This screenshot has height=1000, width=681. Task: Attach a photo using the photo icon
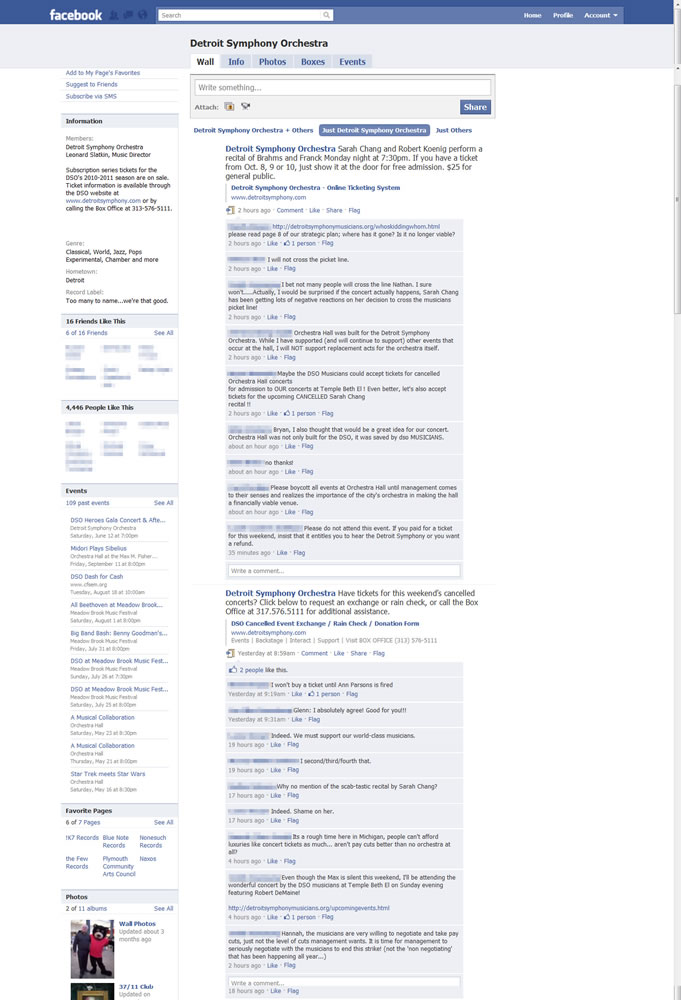tap(229, 107)
